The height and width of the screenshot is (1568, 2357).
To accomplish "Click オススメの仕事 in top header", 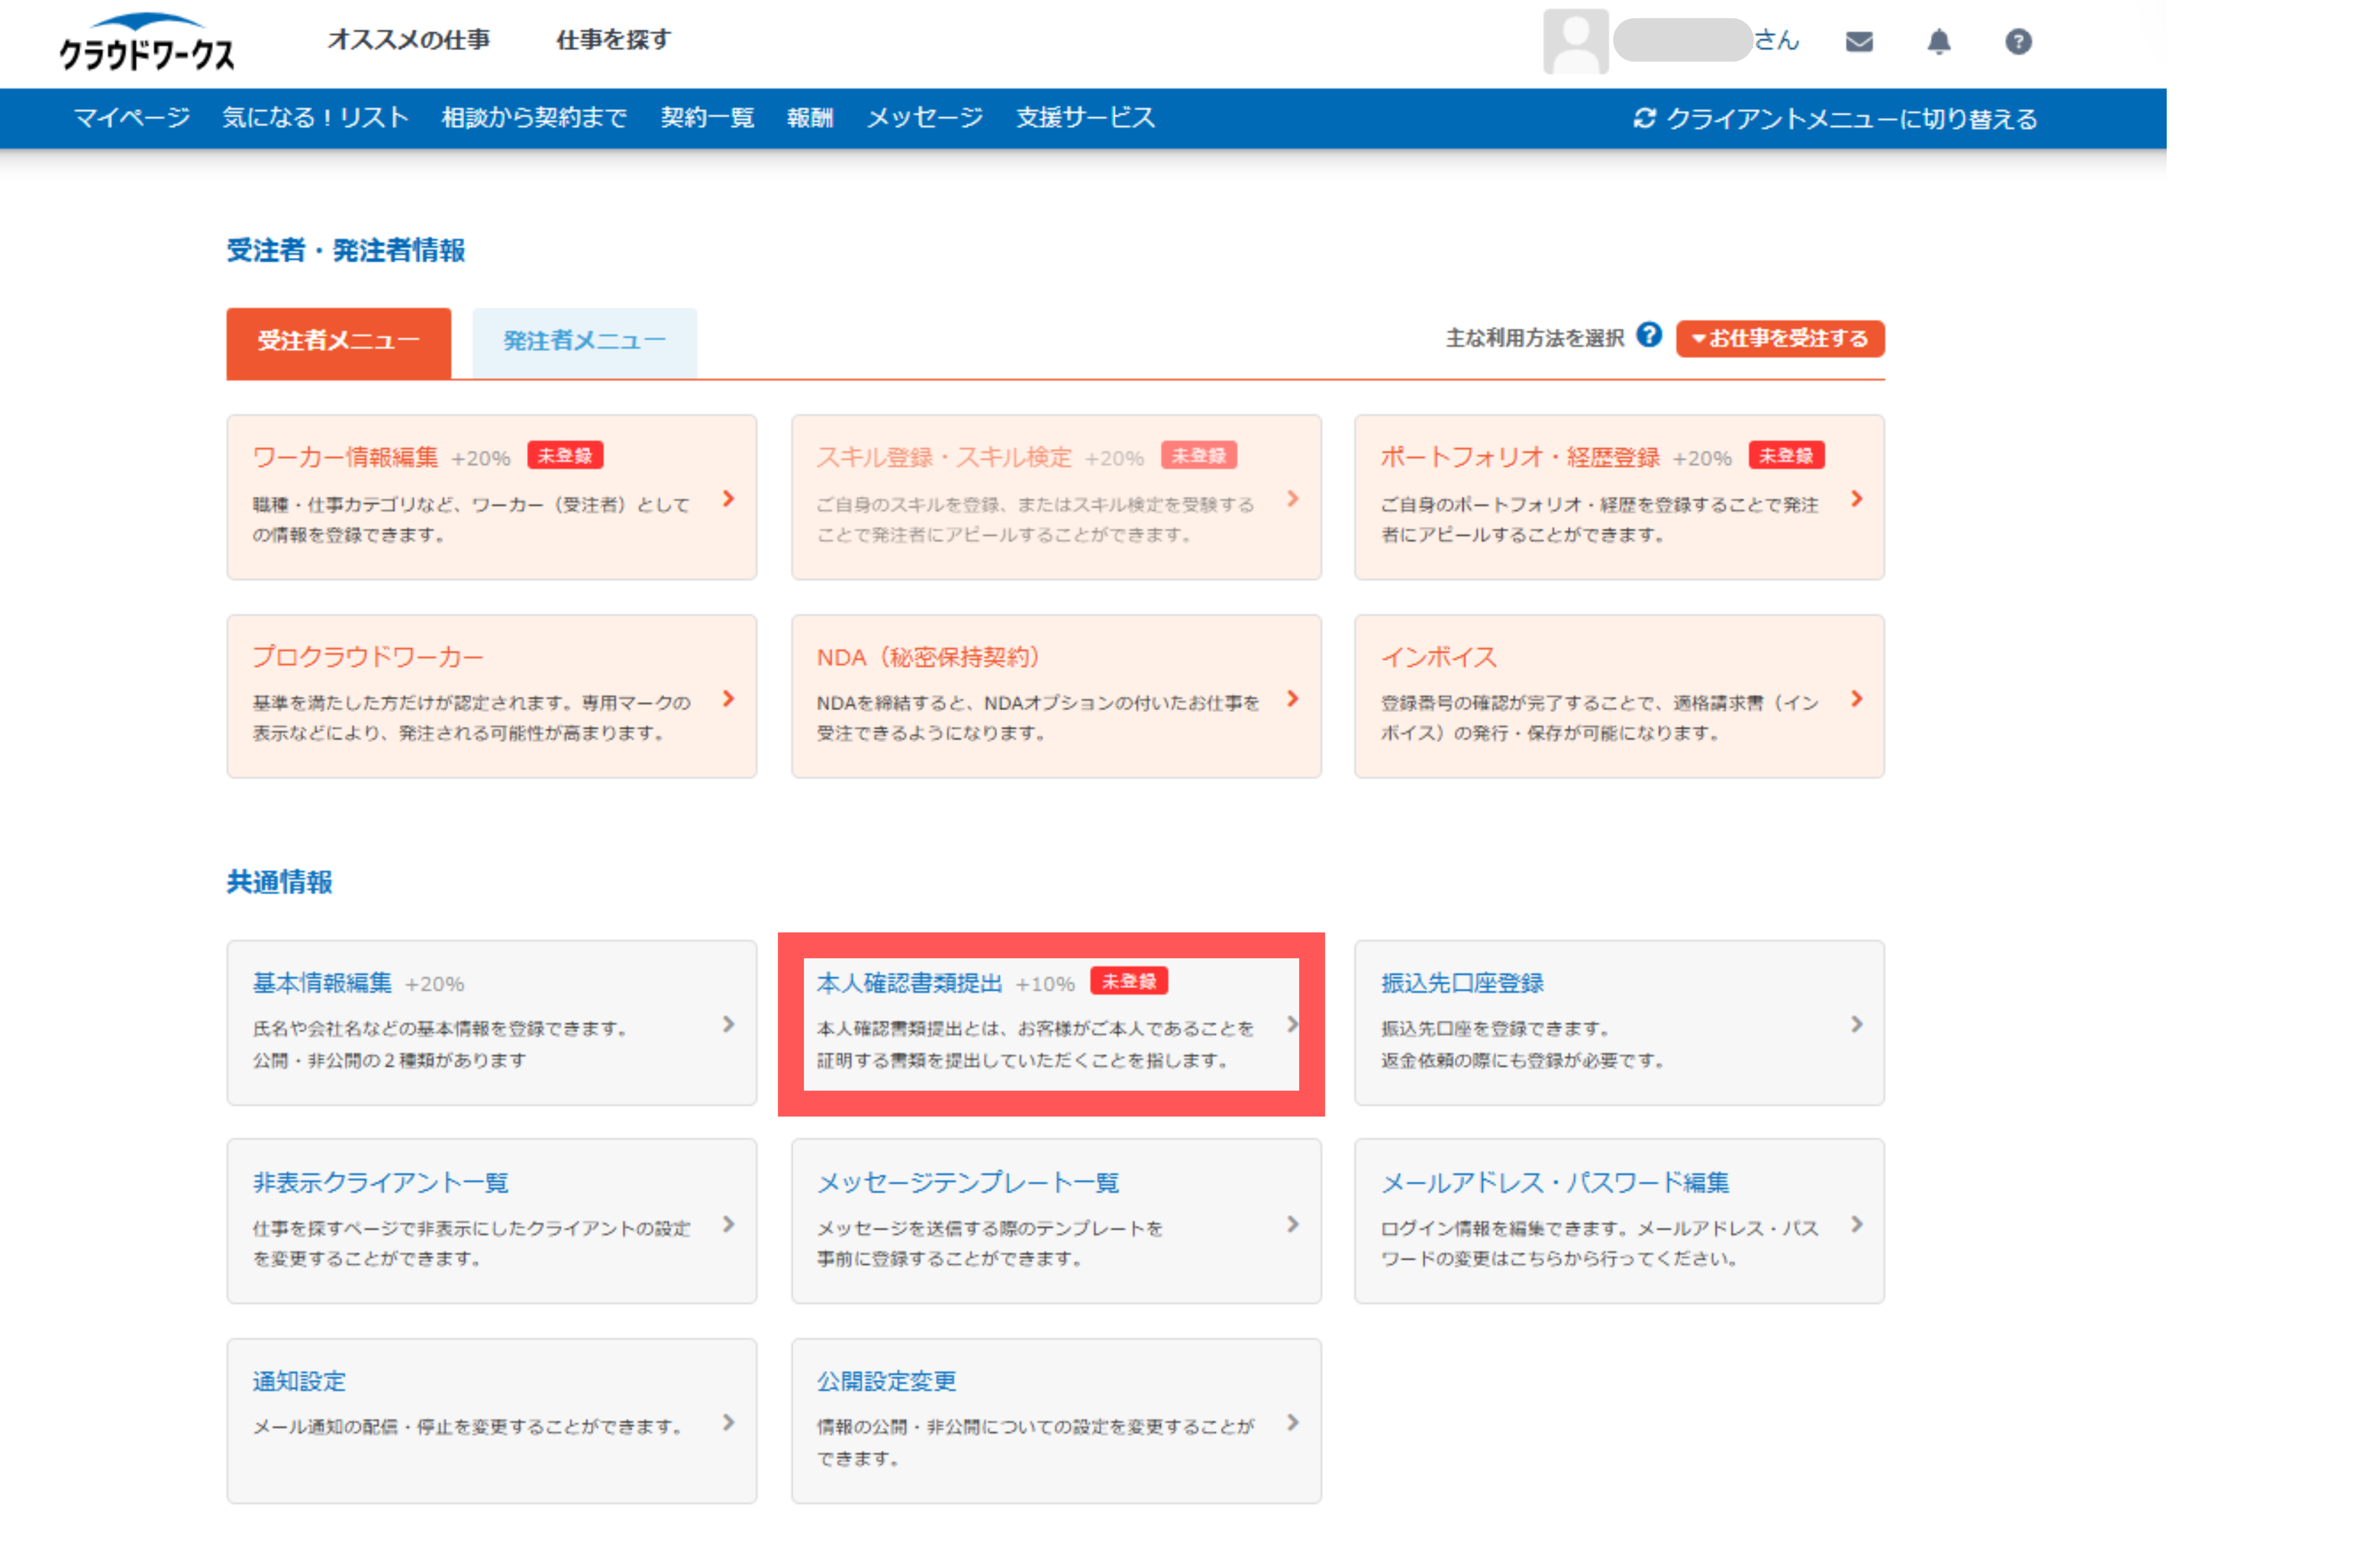I will click(409, 40).
